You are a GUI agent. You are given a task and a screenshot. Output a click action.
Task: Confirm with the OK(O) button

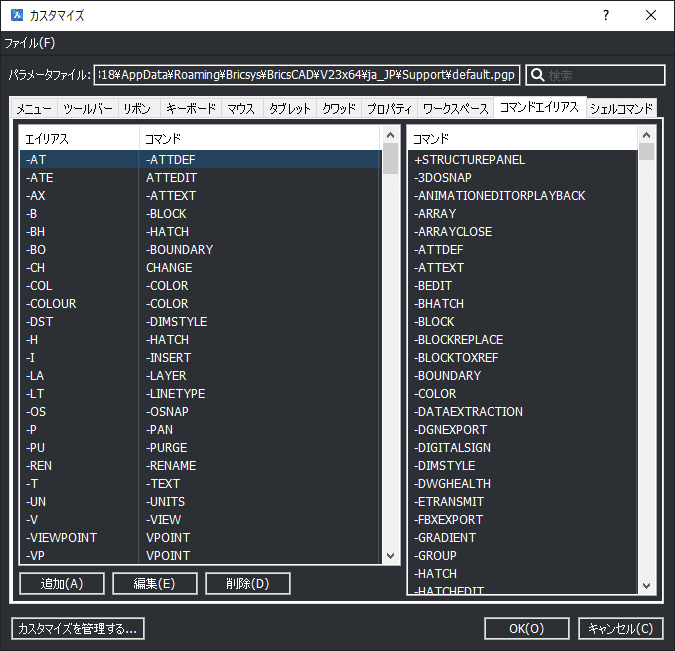point(526,629)
